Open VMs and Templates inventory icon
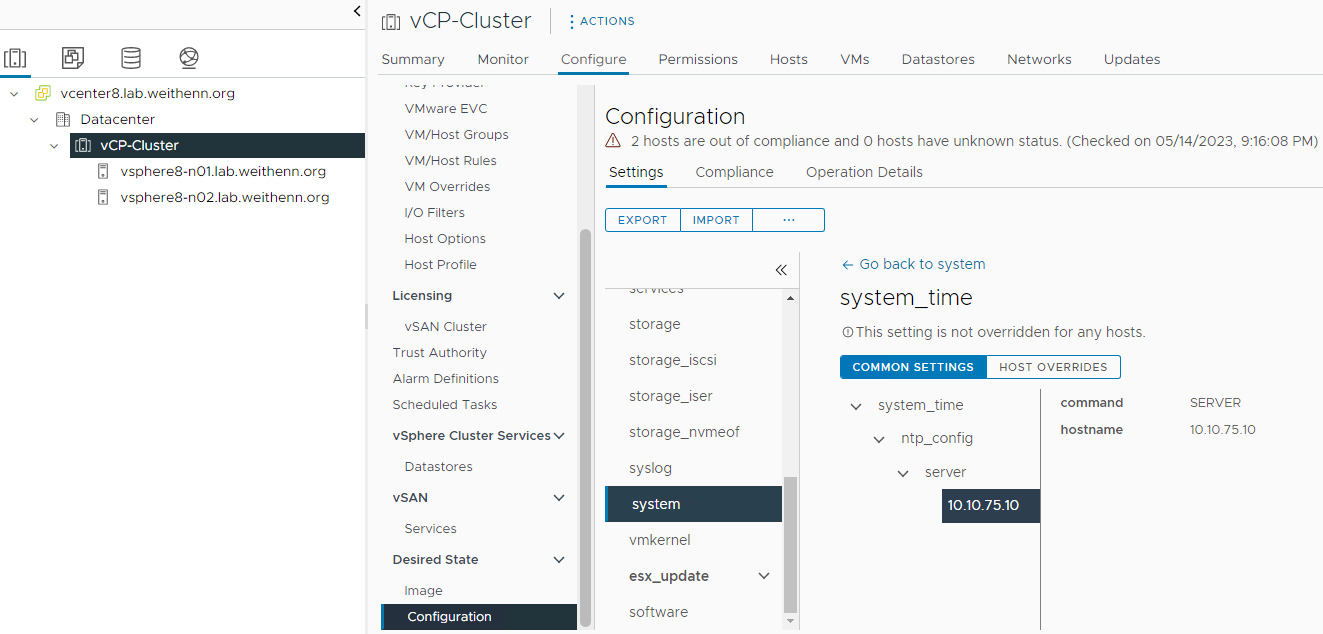Viewport: 1323px width, 634px height. [x=73, y=57]
